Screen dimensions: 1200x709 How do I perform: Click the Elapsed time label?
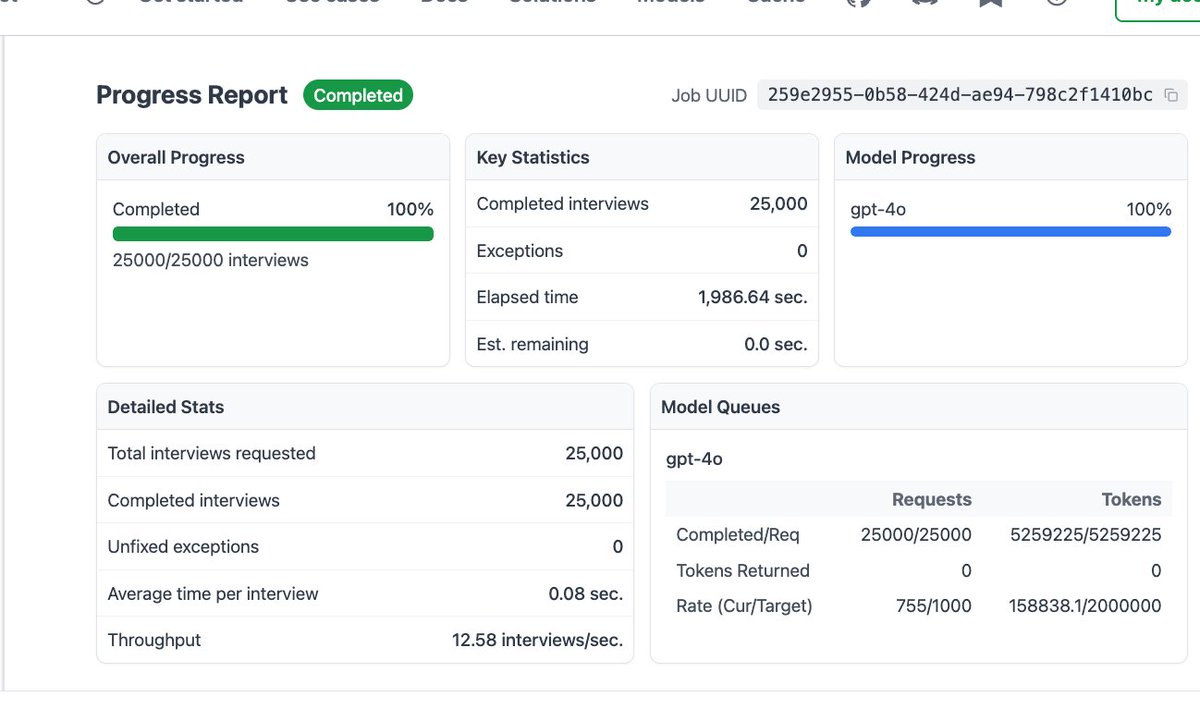coord(527,297)
